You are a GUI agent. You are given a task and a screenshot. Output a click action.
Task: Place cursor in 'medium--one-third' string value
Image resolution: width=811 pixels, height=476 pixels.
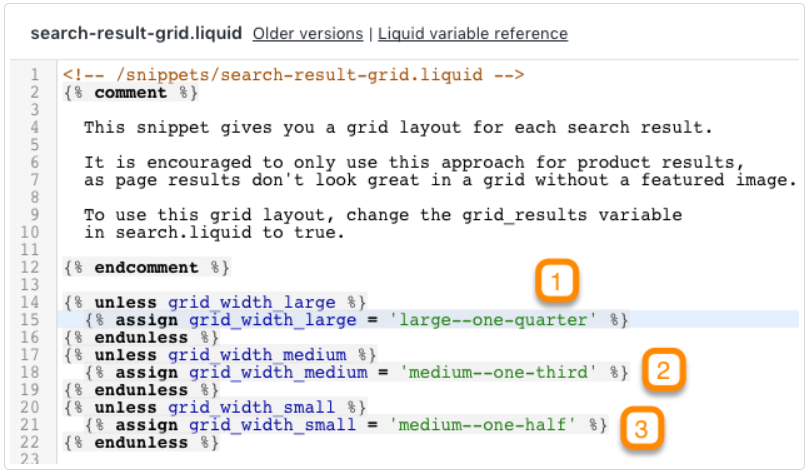498,373
